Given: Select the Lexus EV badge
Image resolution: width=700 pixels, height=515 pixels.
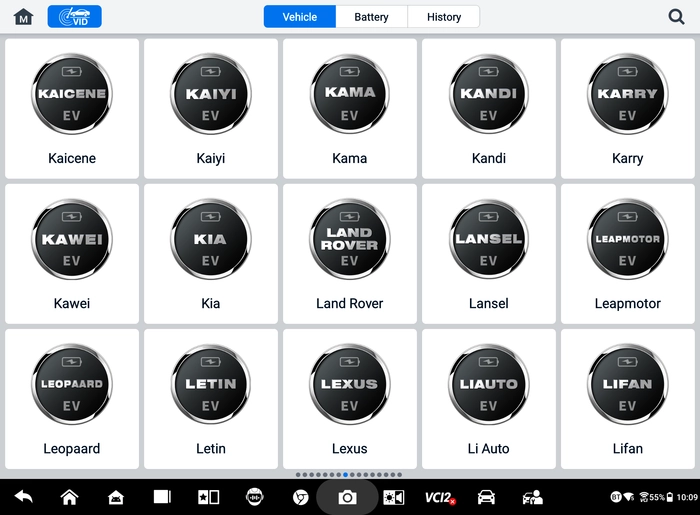Looking at the screenshot, I should click(x=350, y=384).
